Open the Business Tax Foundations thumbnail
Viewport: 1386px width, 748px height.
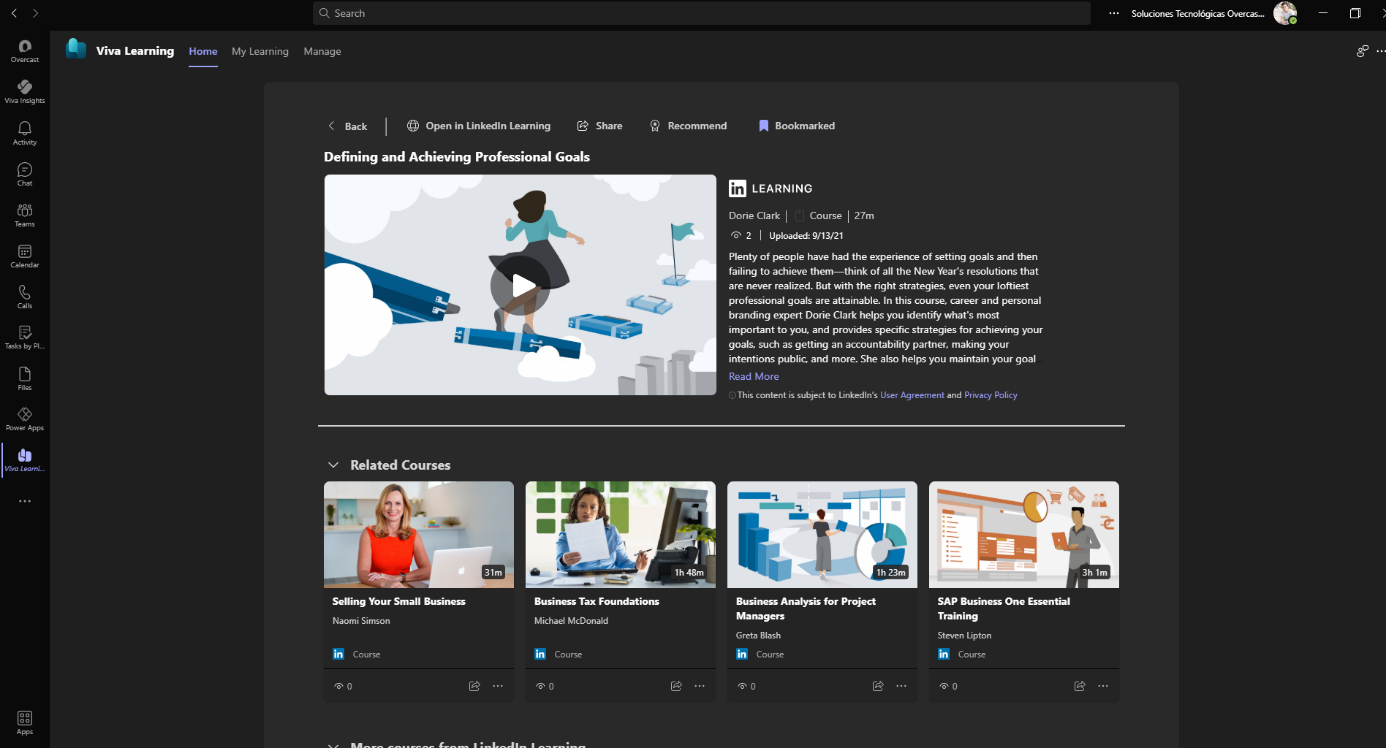[621, 534]
